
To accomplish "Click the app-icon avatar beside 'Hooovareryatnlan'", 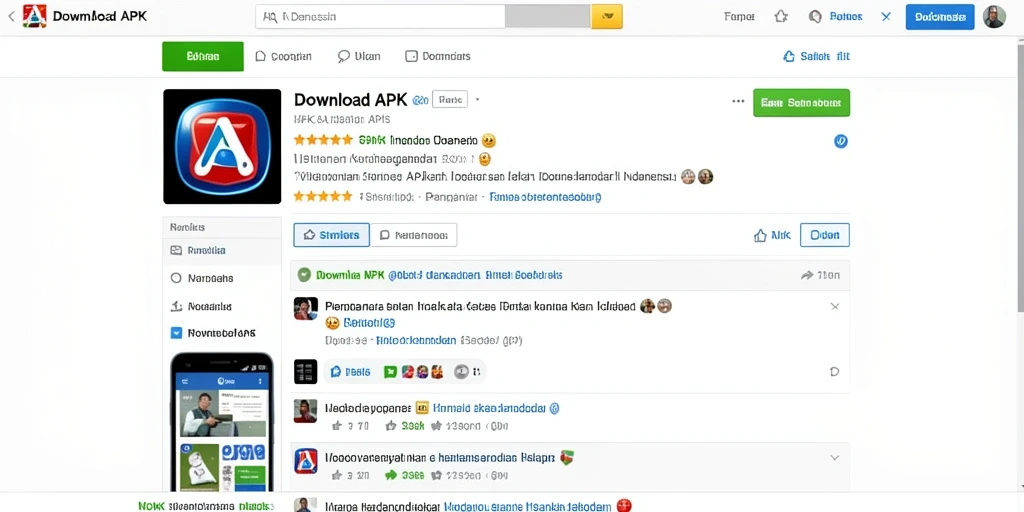I will [x=306, y=460].
